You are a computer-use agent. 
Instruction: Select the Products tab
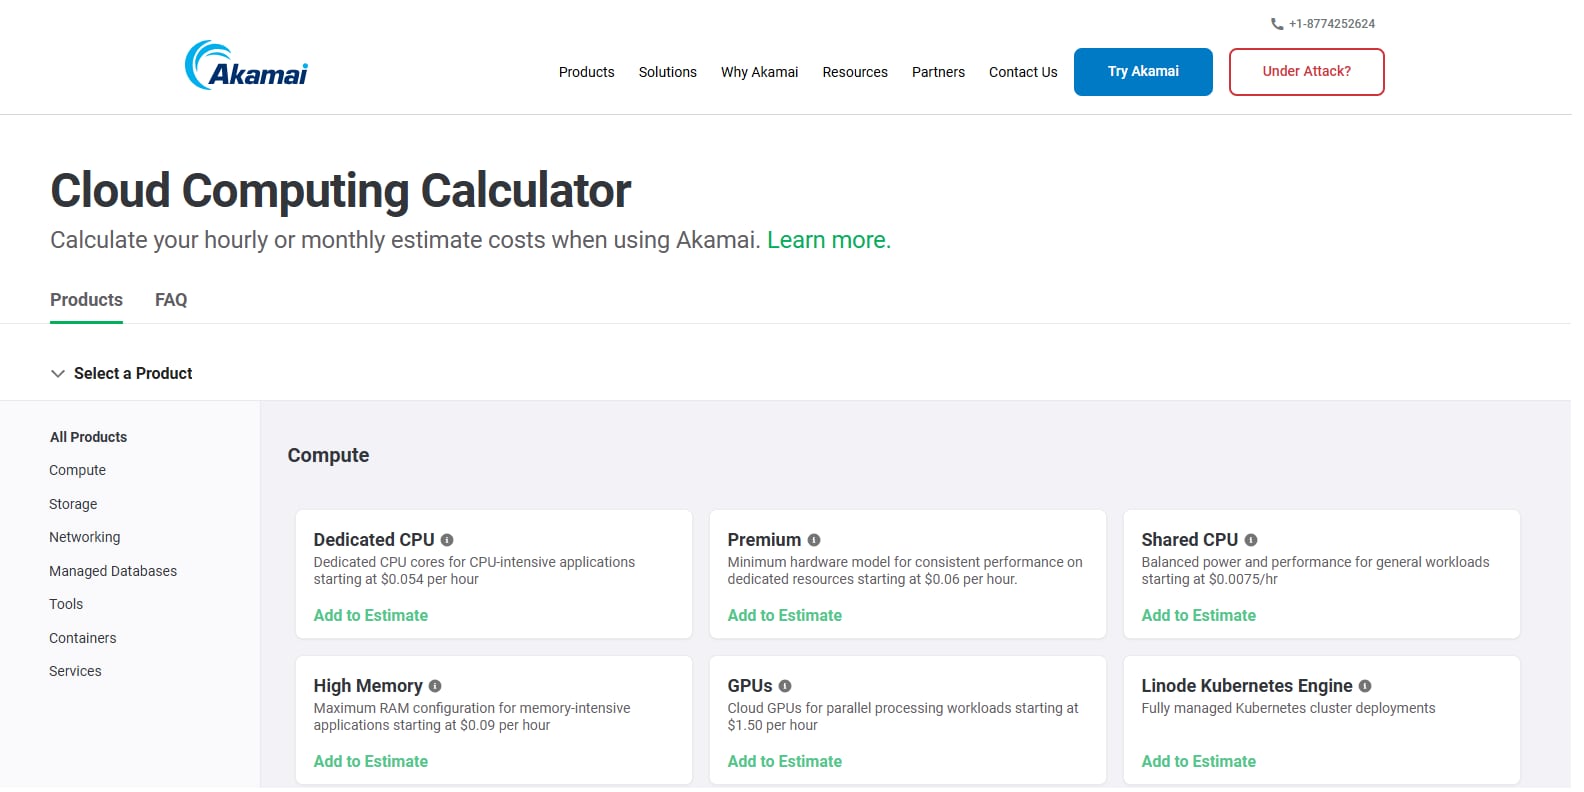tap(86, 300)
